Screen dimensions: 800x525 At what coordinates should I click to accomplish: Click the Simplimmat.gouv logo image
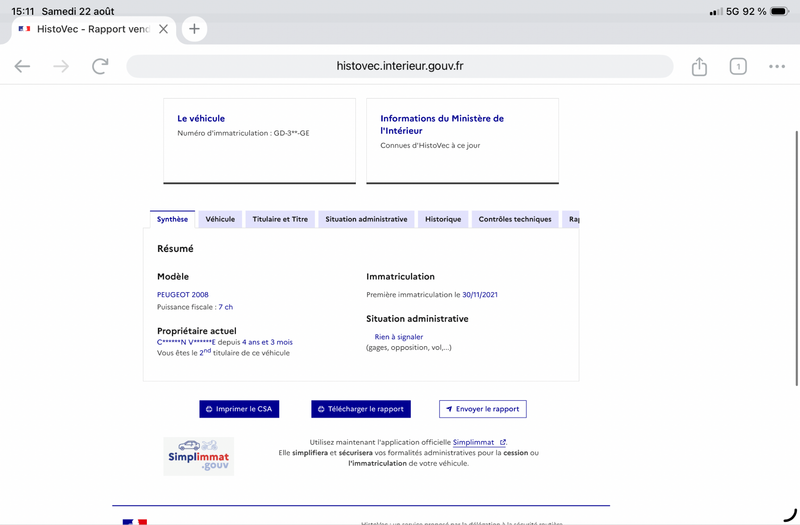(198, 456)
